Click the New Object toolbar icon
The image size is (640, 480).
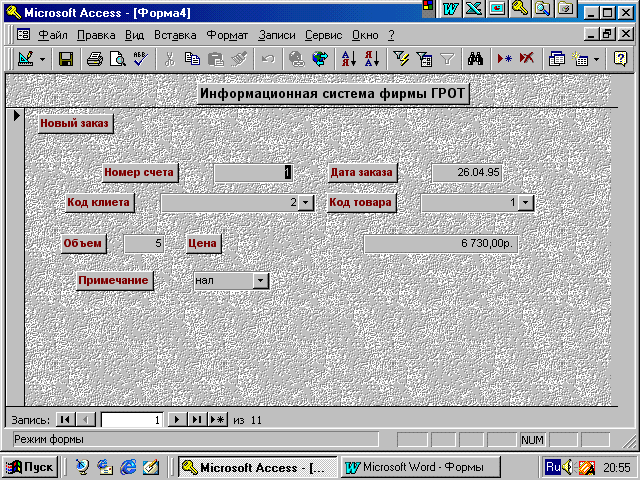[580, 60]
